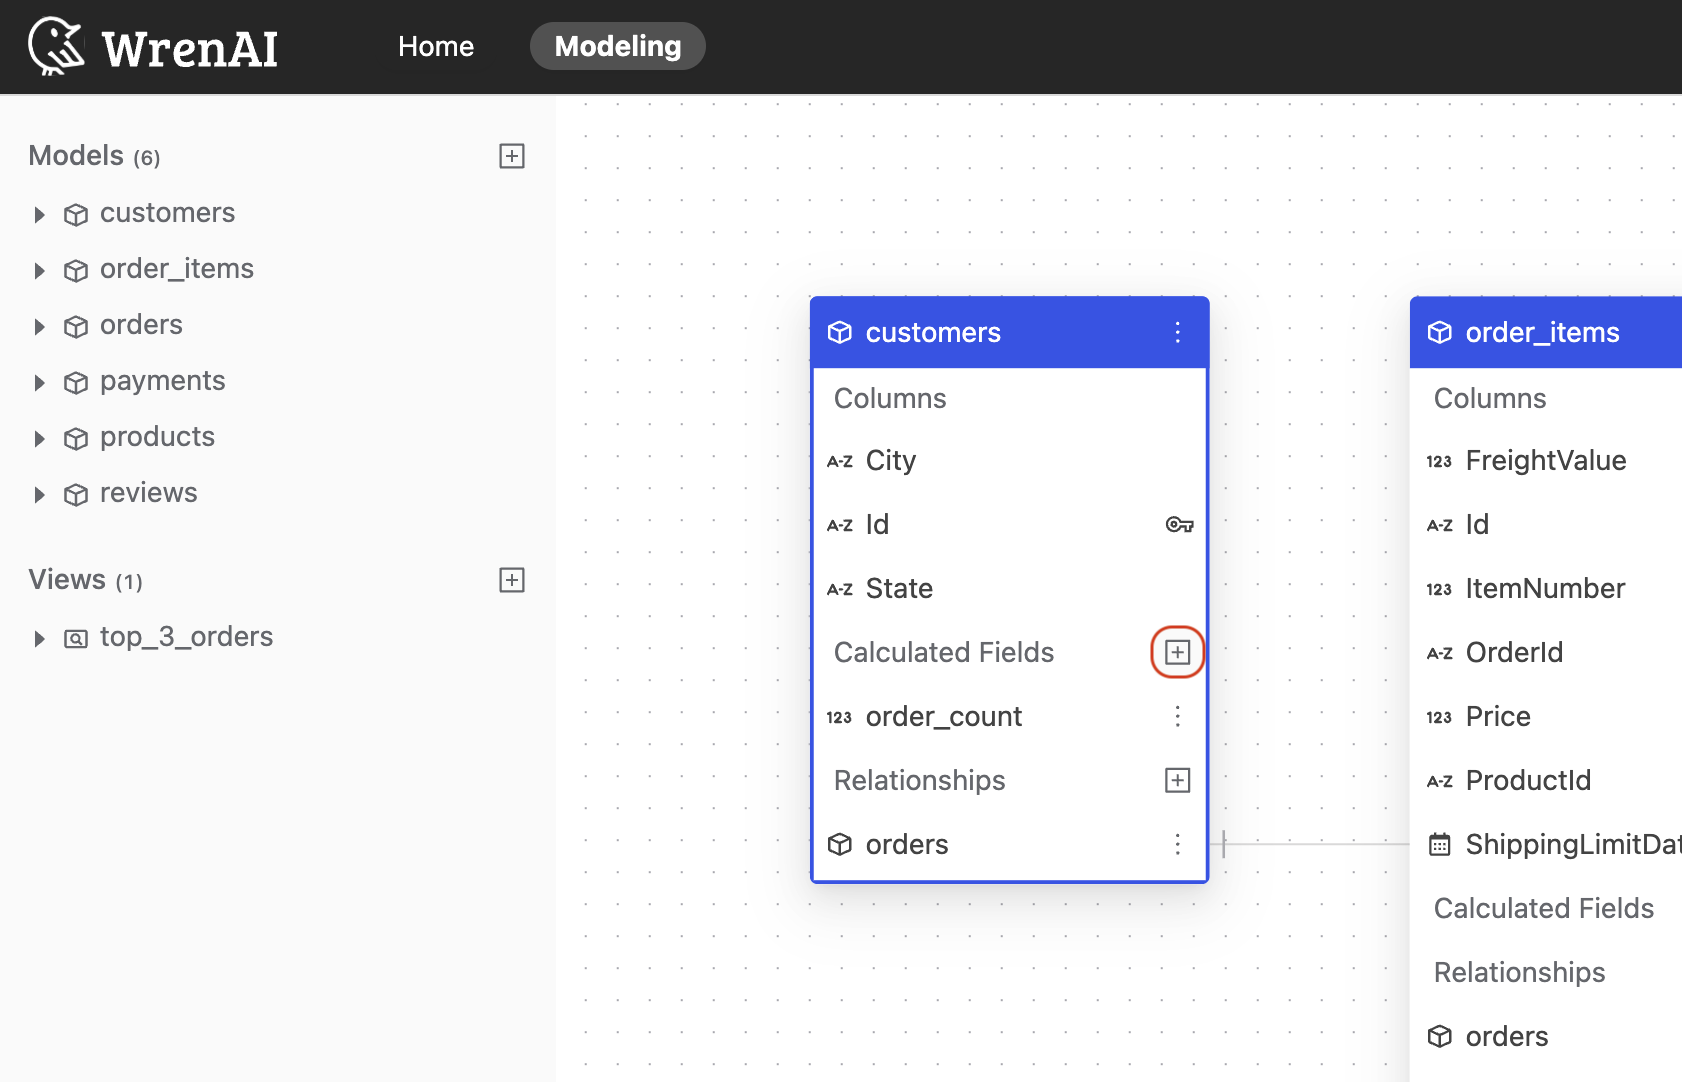Expand the customers model in sidebar

[x=39, y=214]
